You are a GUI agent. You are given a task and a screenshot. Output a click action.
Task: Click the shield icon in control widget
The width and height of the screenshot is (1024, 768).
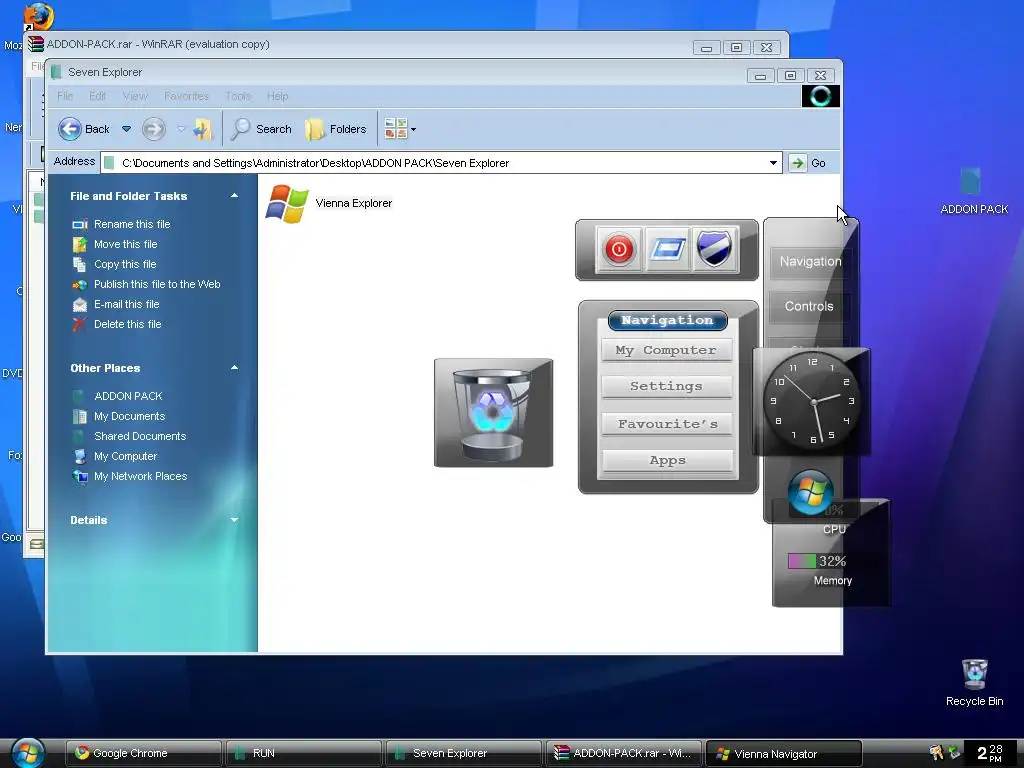(x=714, y=249)
